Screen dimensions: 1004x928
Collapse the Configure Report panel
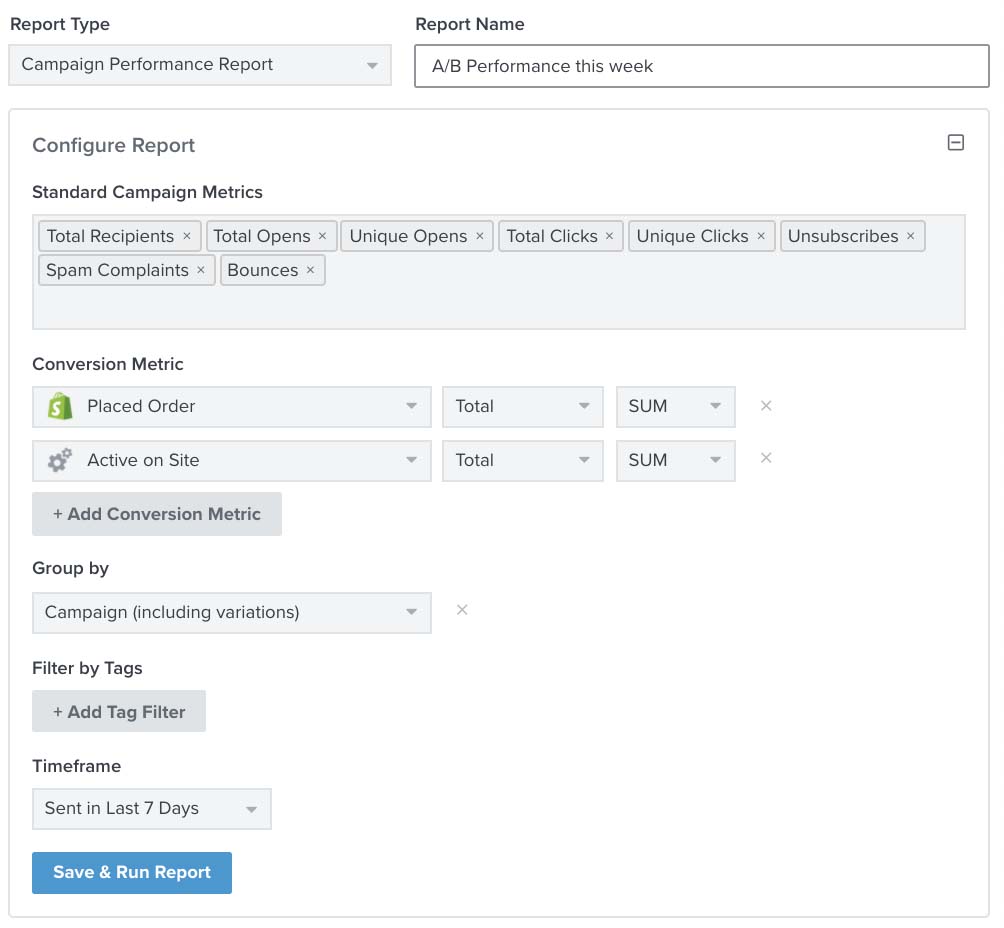click(955, 143)
